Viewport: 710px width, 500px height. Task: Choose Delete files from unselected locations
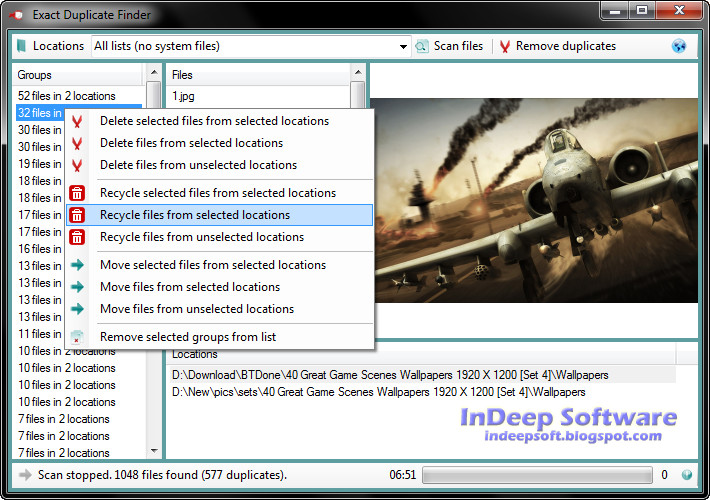point(220,165)
